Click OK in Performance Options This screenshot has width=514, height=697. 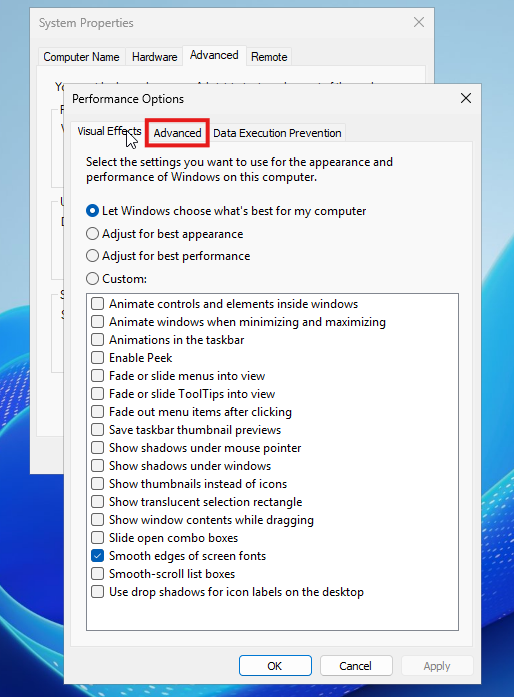(x=275, y=665)
